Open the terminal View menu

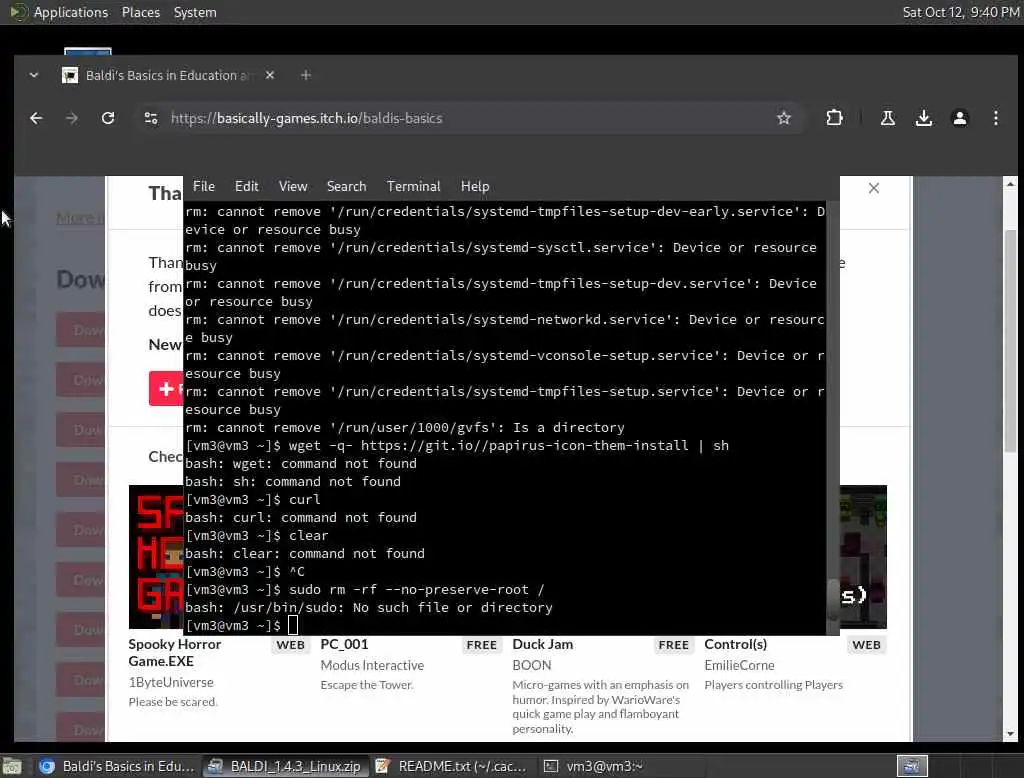tap(293, 186)
